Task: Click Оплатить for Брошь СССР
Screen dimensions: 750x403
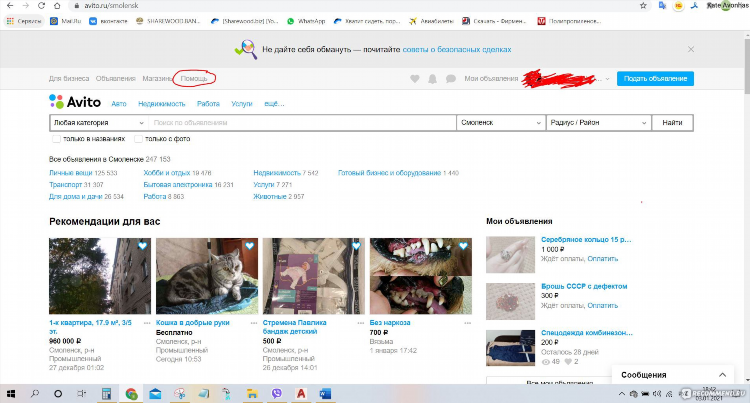Action: click(603, 305)
